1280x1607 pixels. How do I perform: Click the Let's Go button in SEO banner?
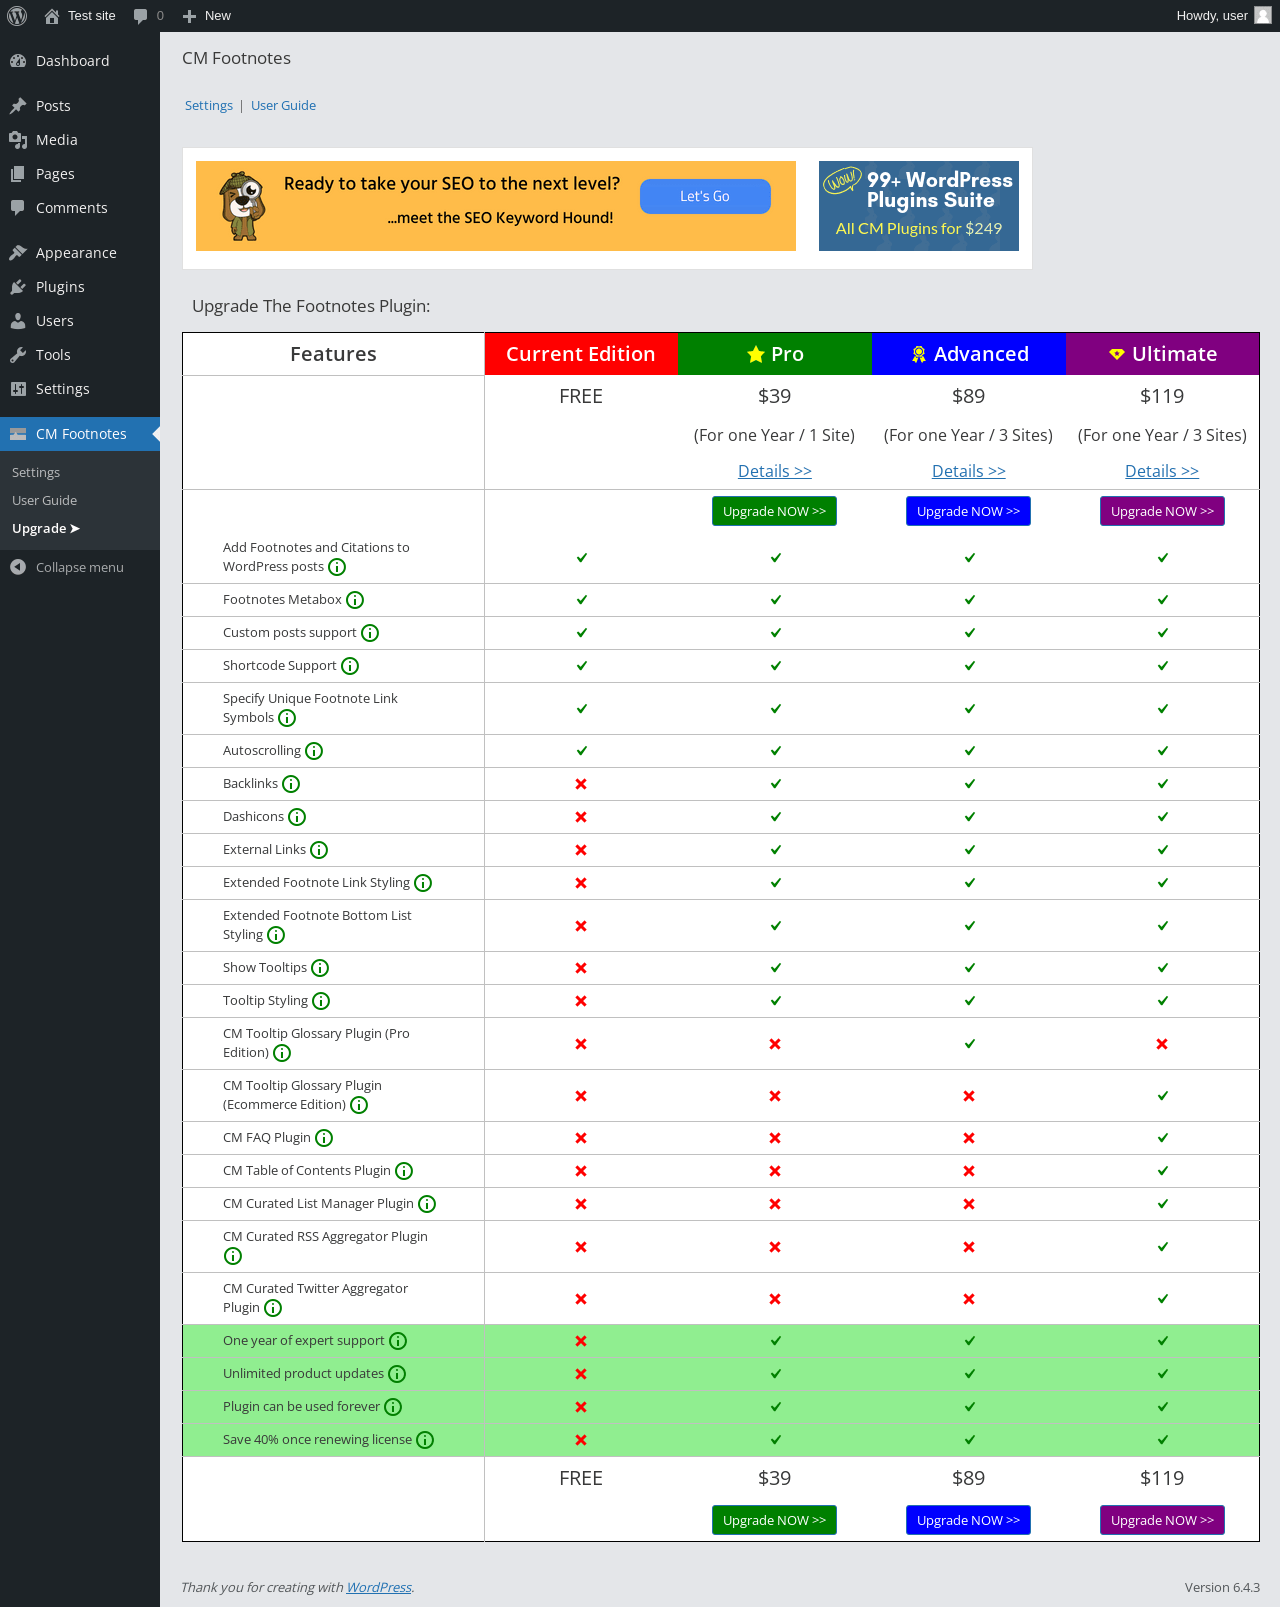click(x=705, y=196)
